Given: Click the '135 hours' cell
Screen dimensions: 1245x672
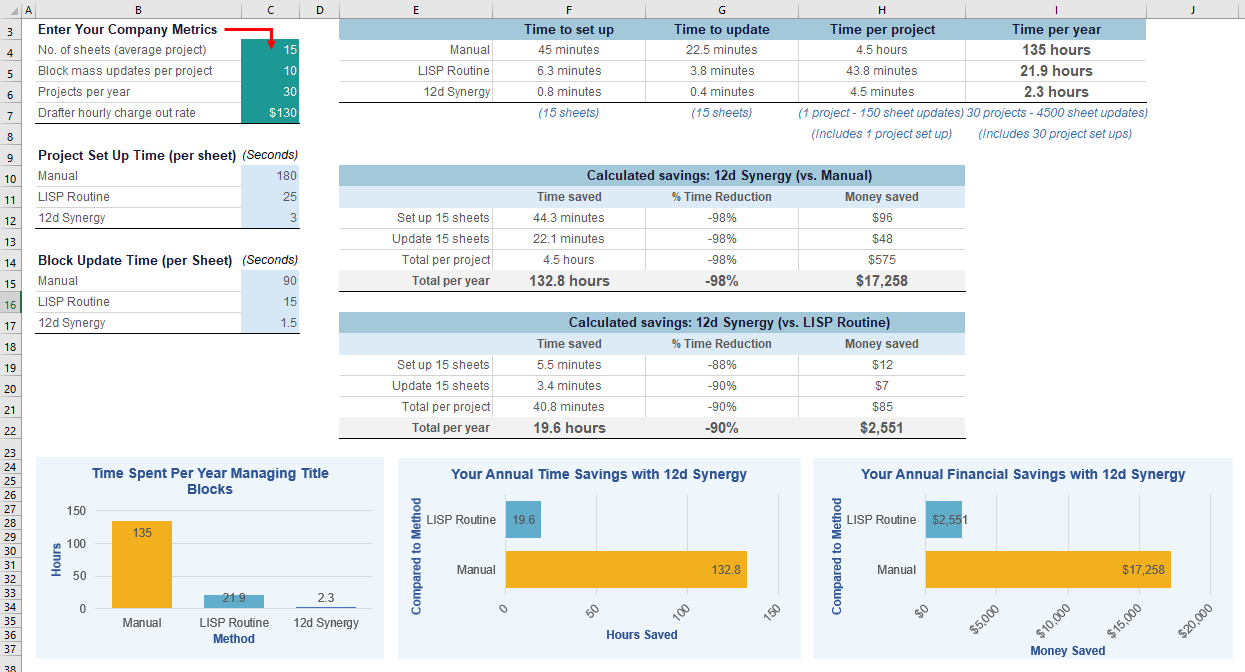Looking at the screenshot, I should (1056, 50).
